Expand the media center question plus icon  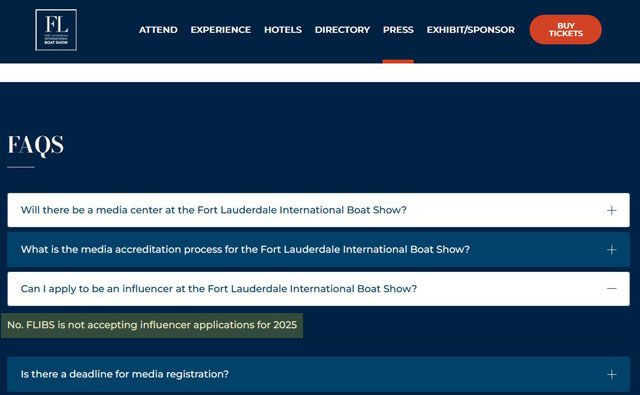click(611, 210)
